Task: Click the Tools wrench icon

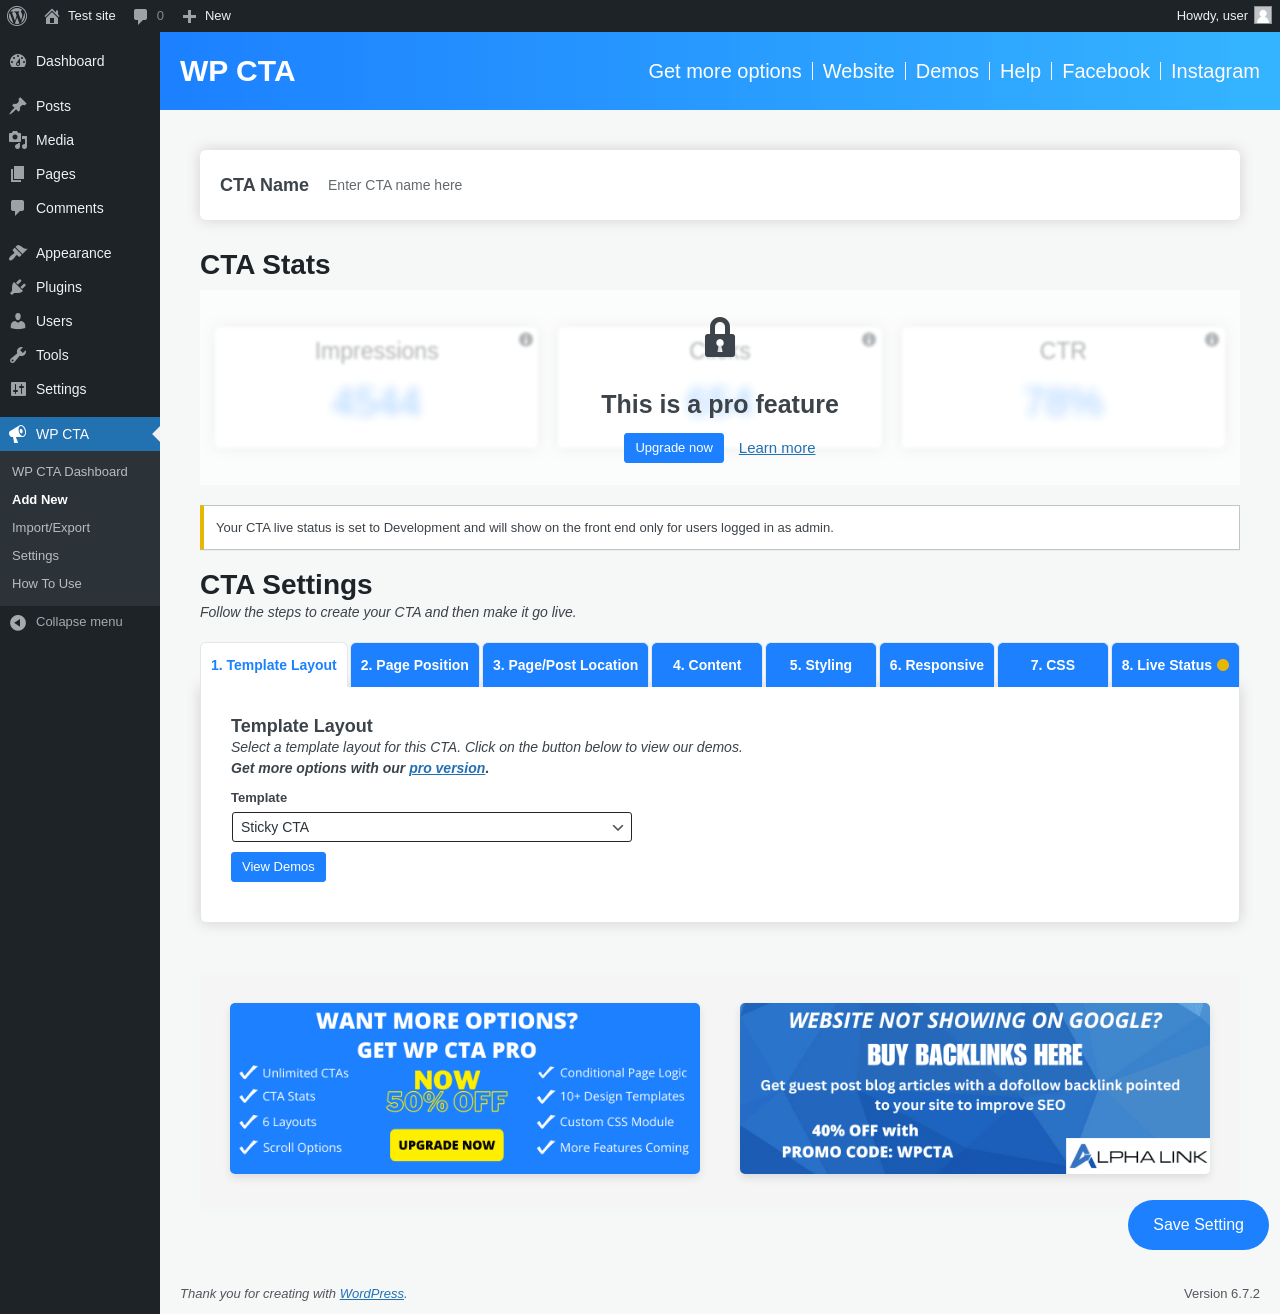Action: click(x=18, y=355)
